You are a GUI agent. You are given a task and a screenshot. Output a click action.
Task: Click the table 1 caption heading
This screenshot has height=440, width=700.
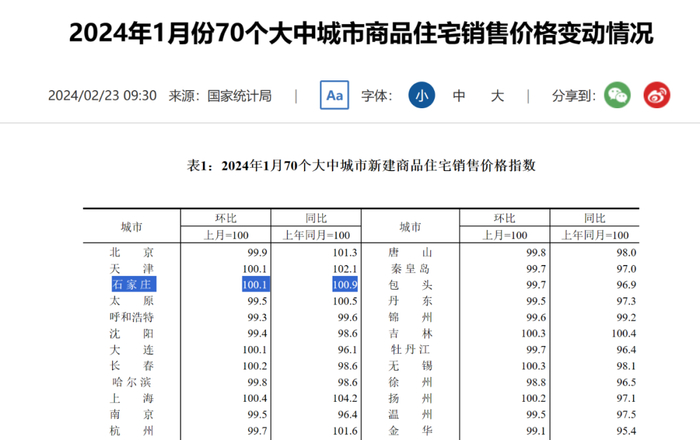(x=361, y=166)
